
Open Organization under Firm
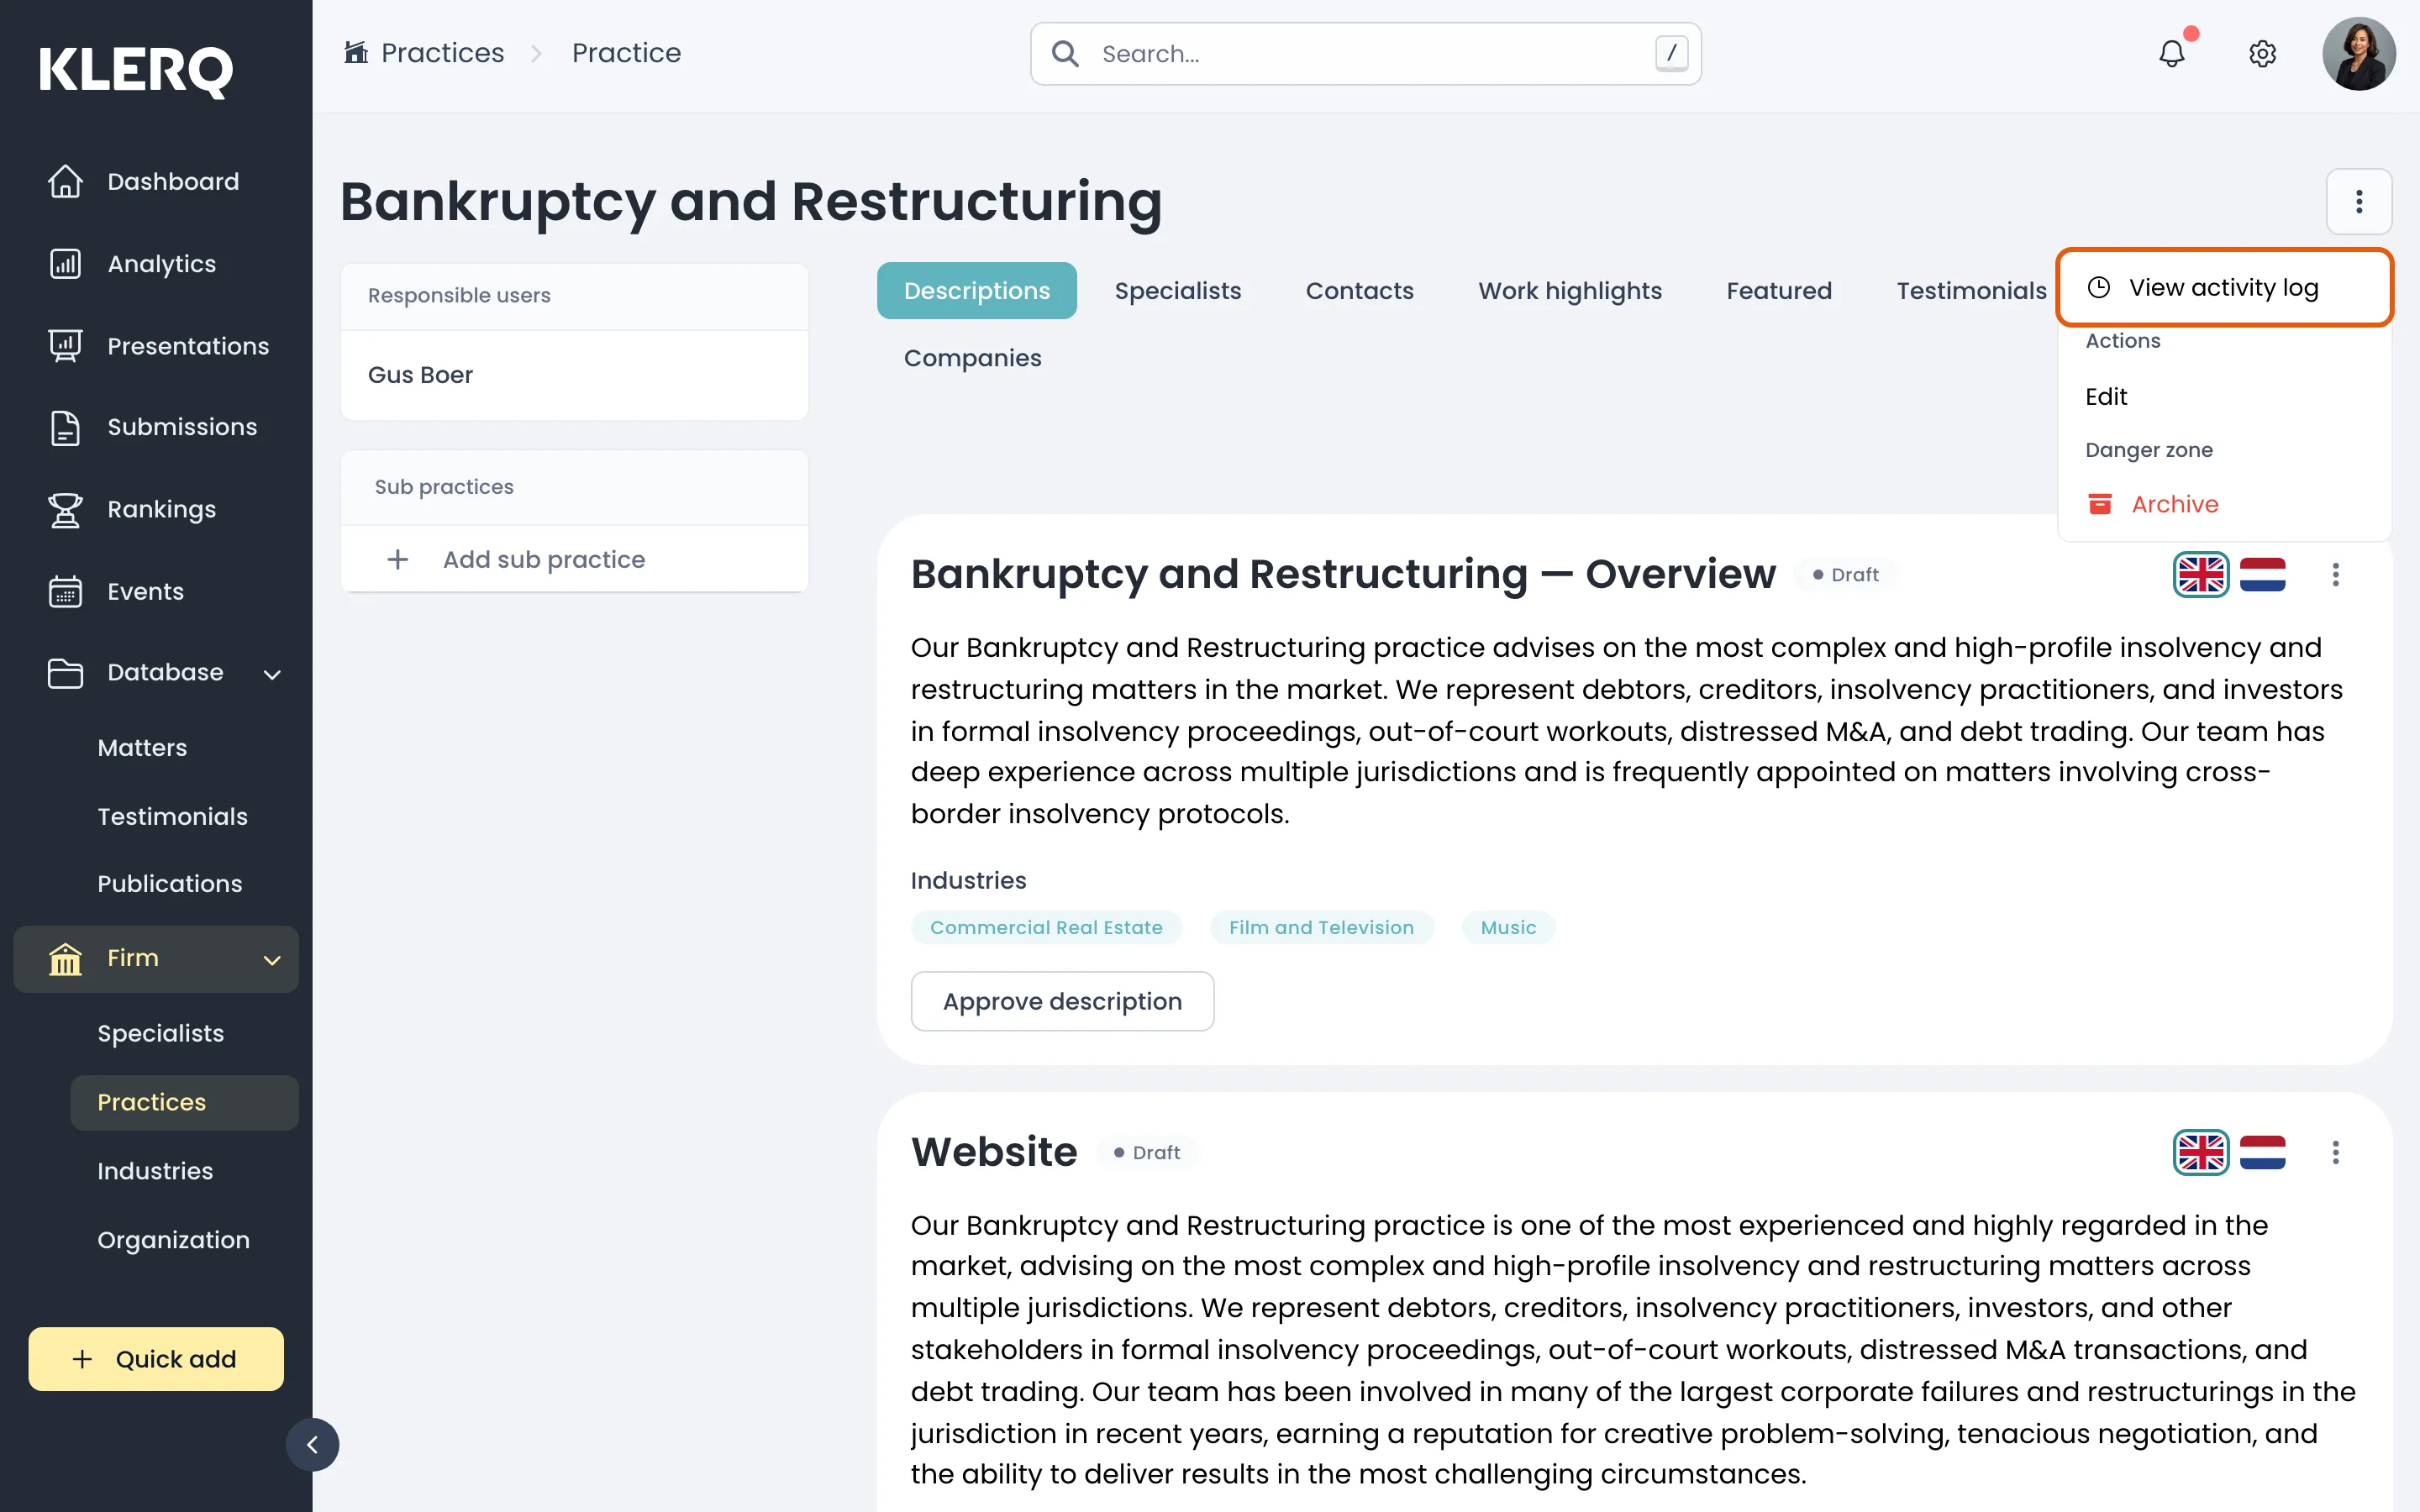[x=173, y=1240]
